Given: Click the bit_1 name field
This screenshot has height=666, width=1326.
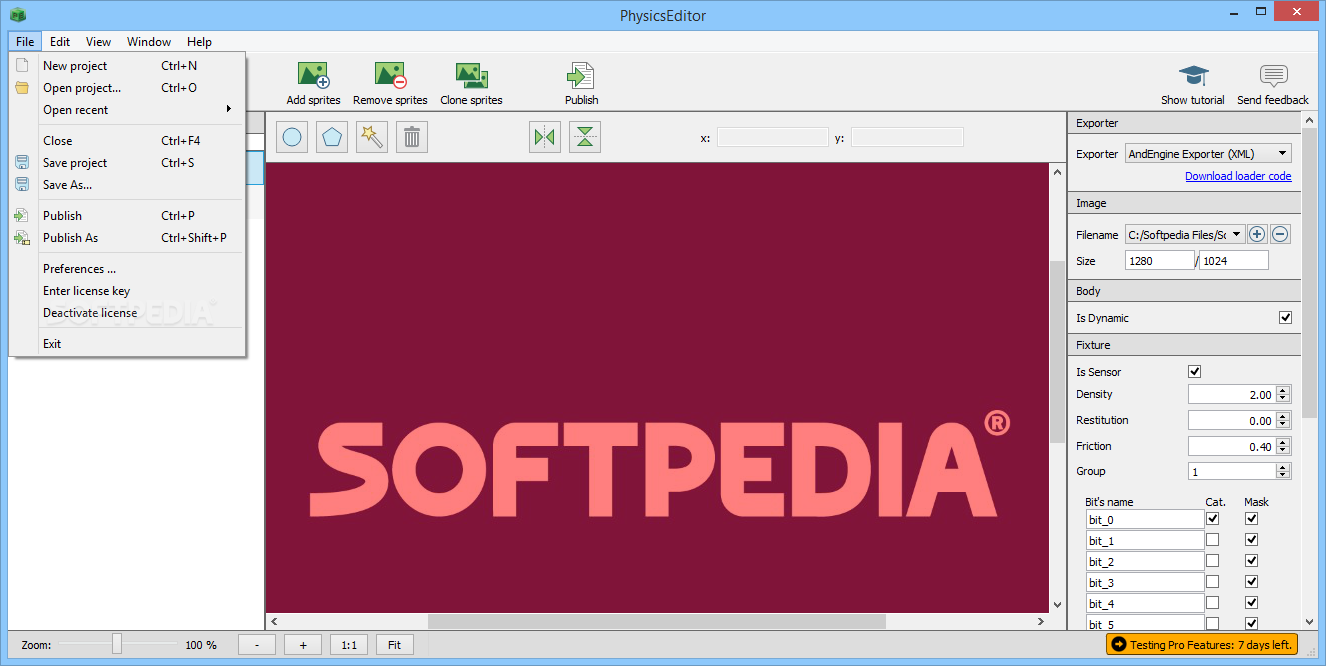Looking at the screenshot, I should pos(1145,541).
